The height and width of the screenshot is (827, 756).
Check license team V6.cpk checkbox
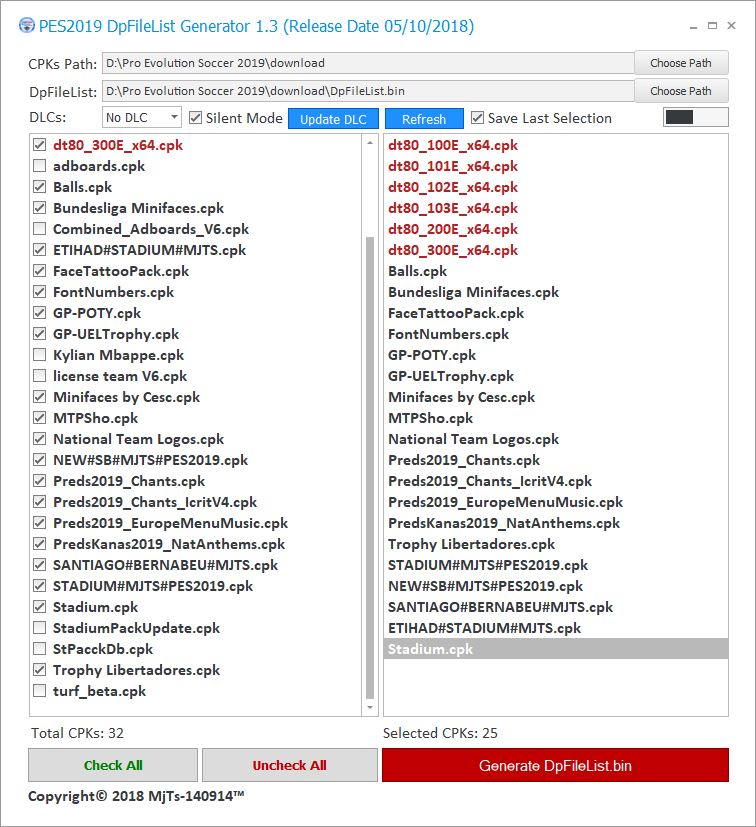40,376
